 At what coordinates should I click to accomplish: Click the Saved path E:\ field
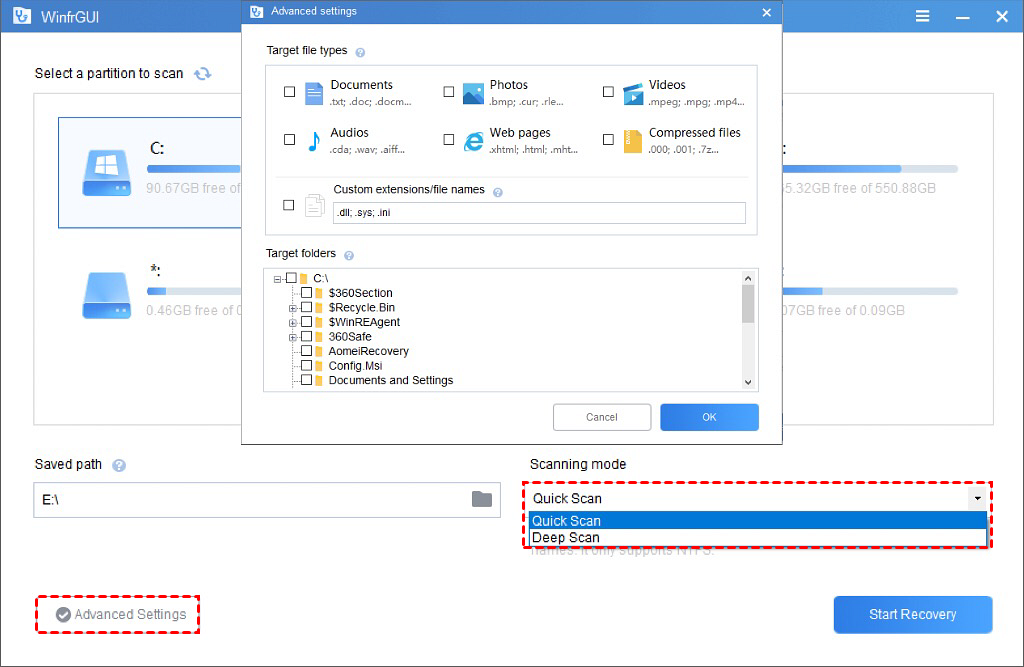(266, 500)
